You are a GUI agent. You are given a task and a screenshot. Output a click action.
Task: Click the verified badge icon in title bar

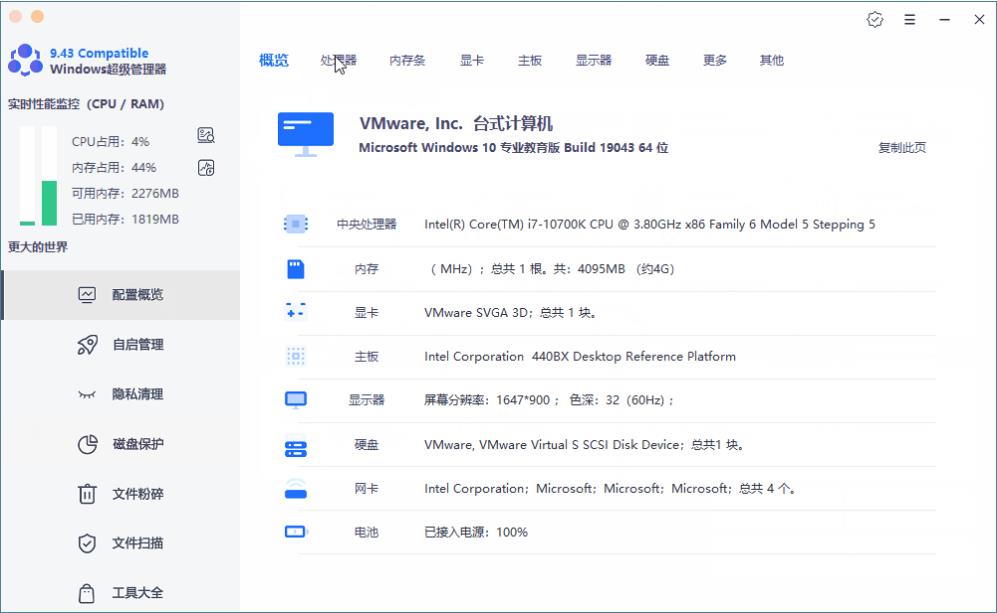875,20
